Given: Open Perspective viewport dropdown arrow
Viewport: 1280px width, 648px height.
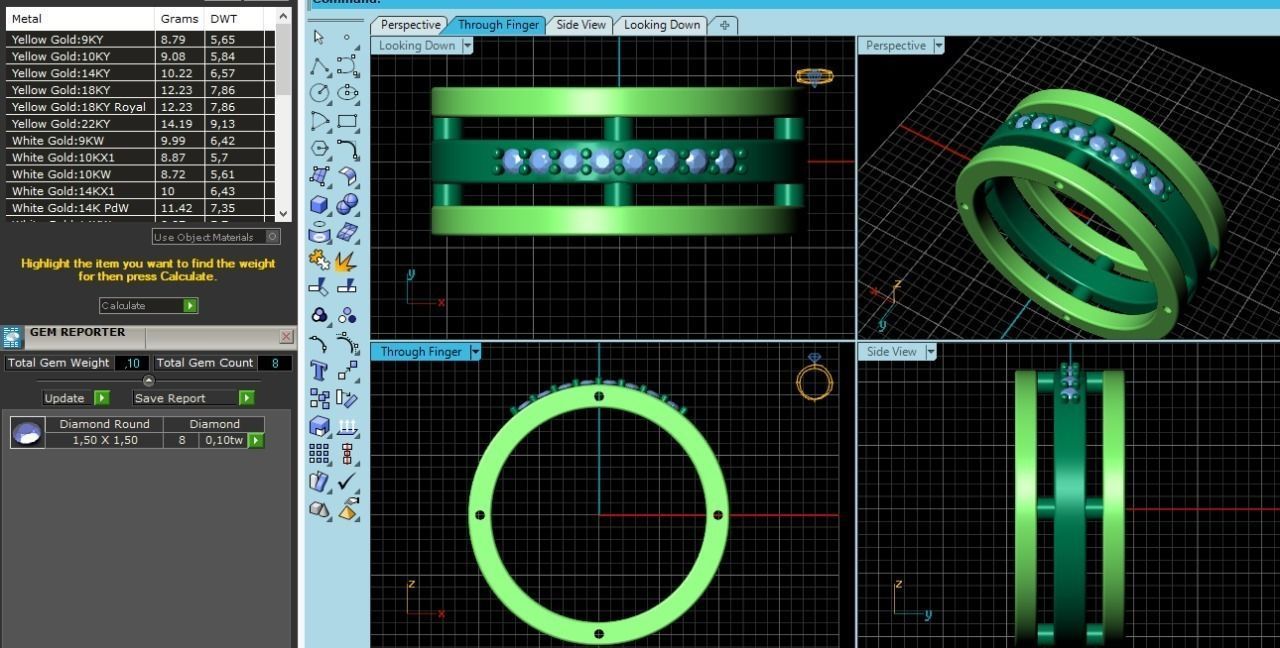Looking at the screenshot, I should 938,46.
